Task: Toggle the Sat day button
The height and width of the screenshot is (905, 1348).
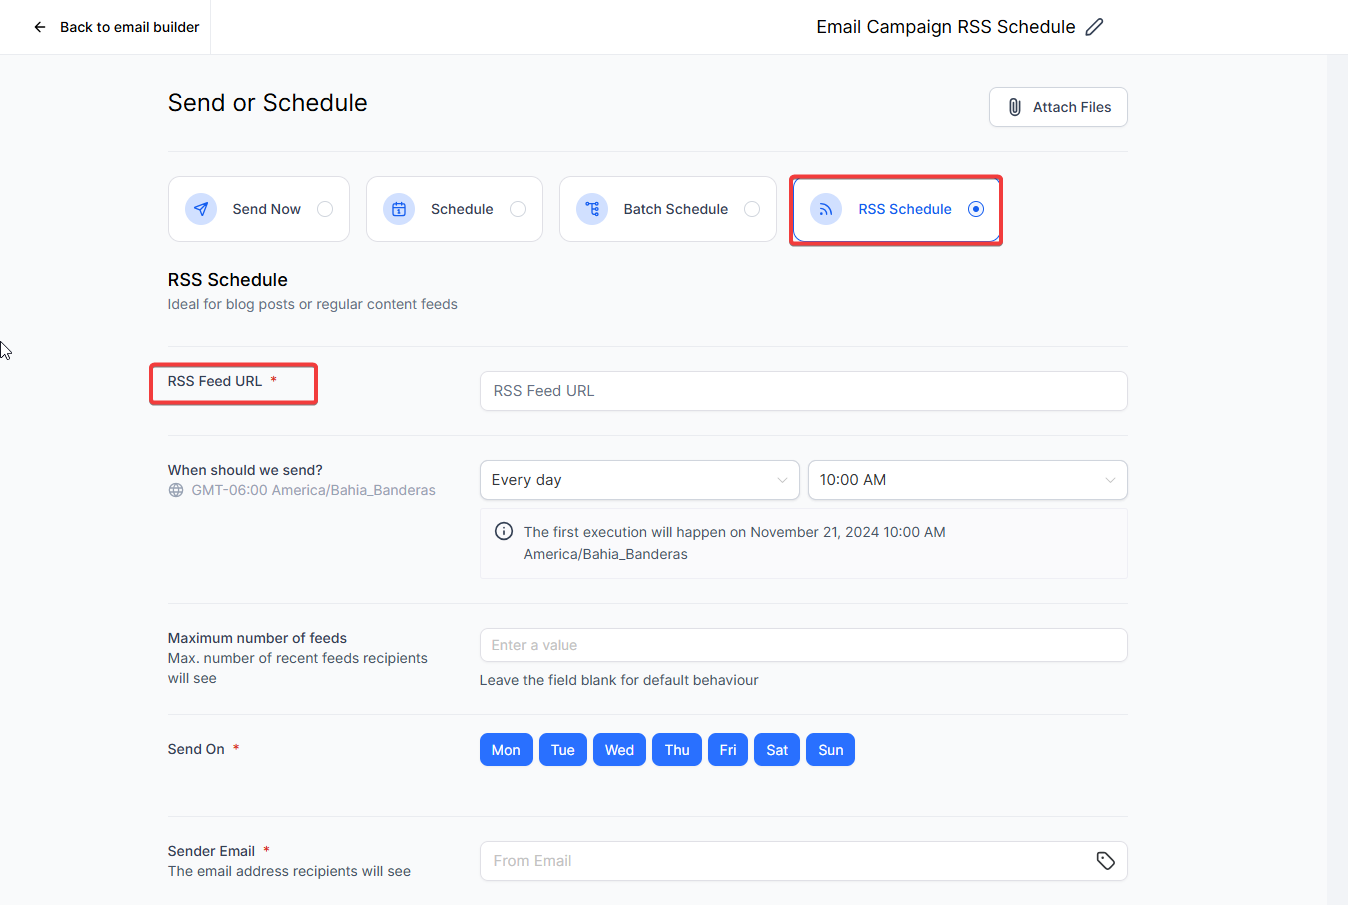Action: 777,750
